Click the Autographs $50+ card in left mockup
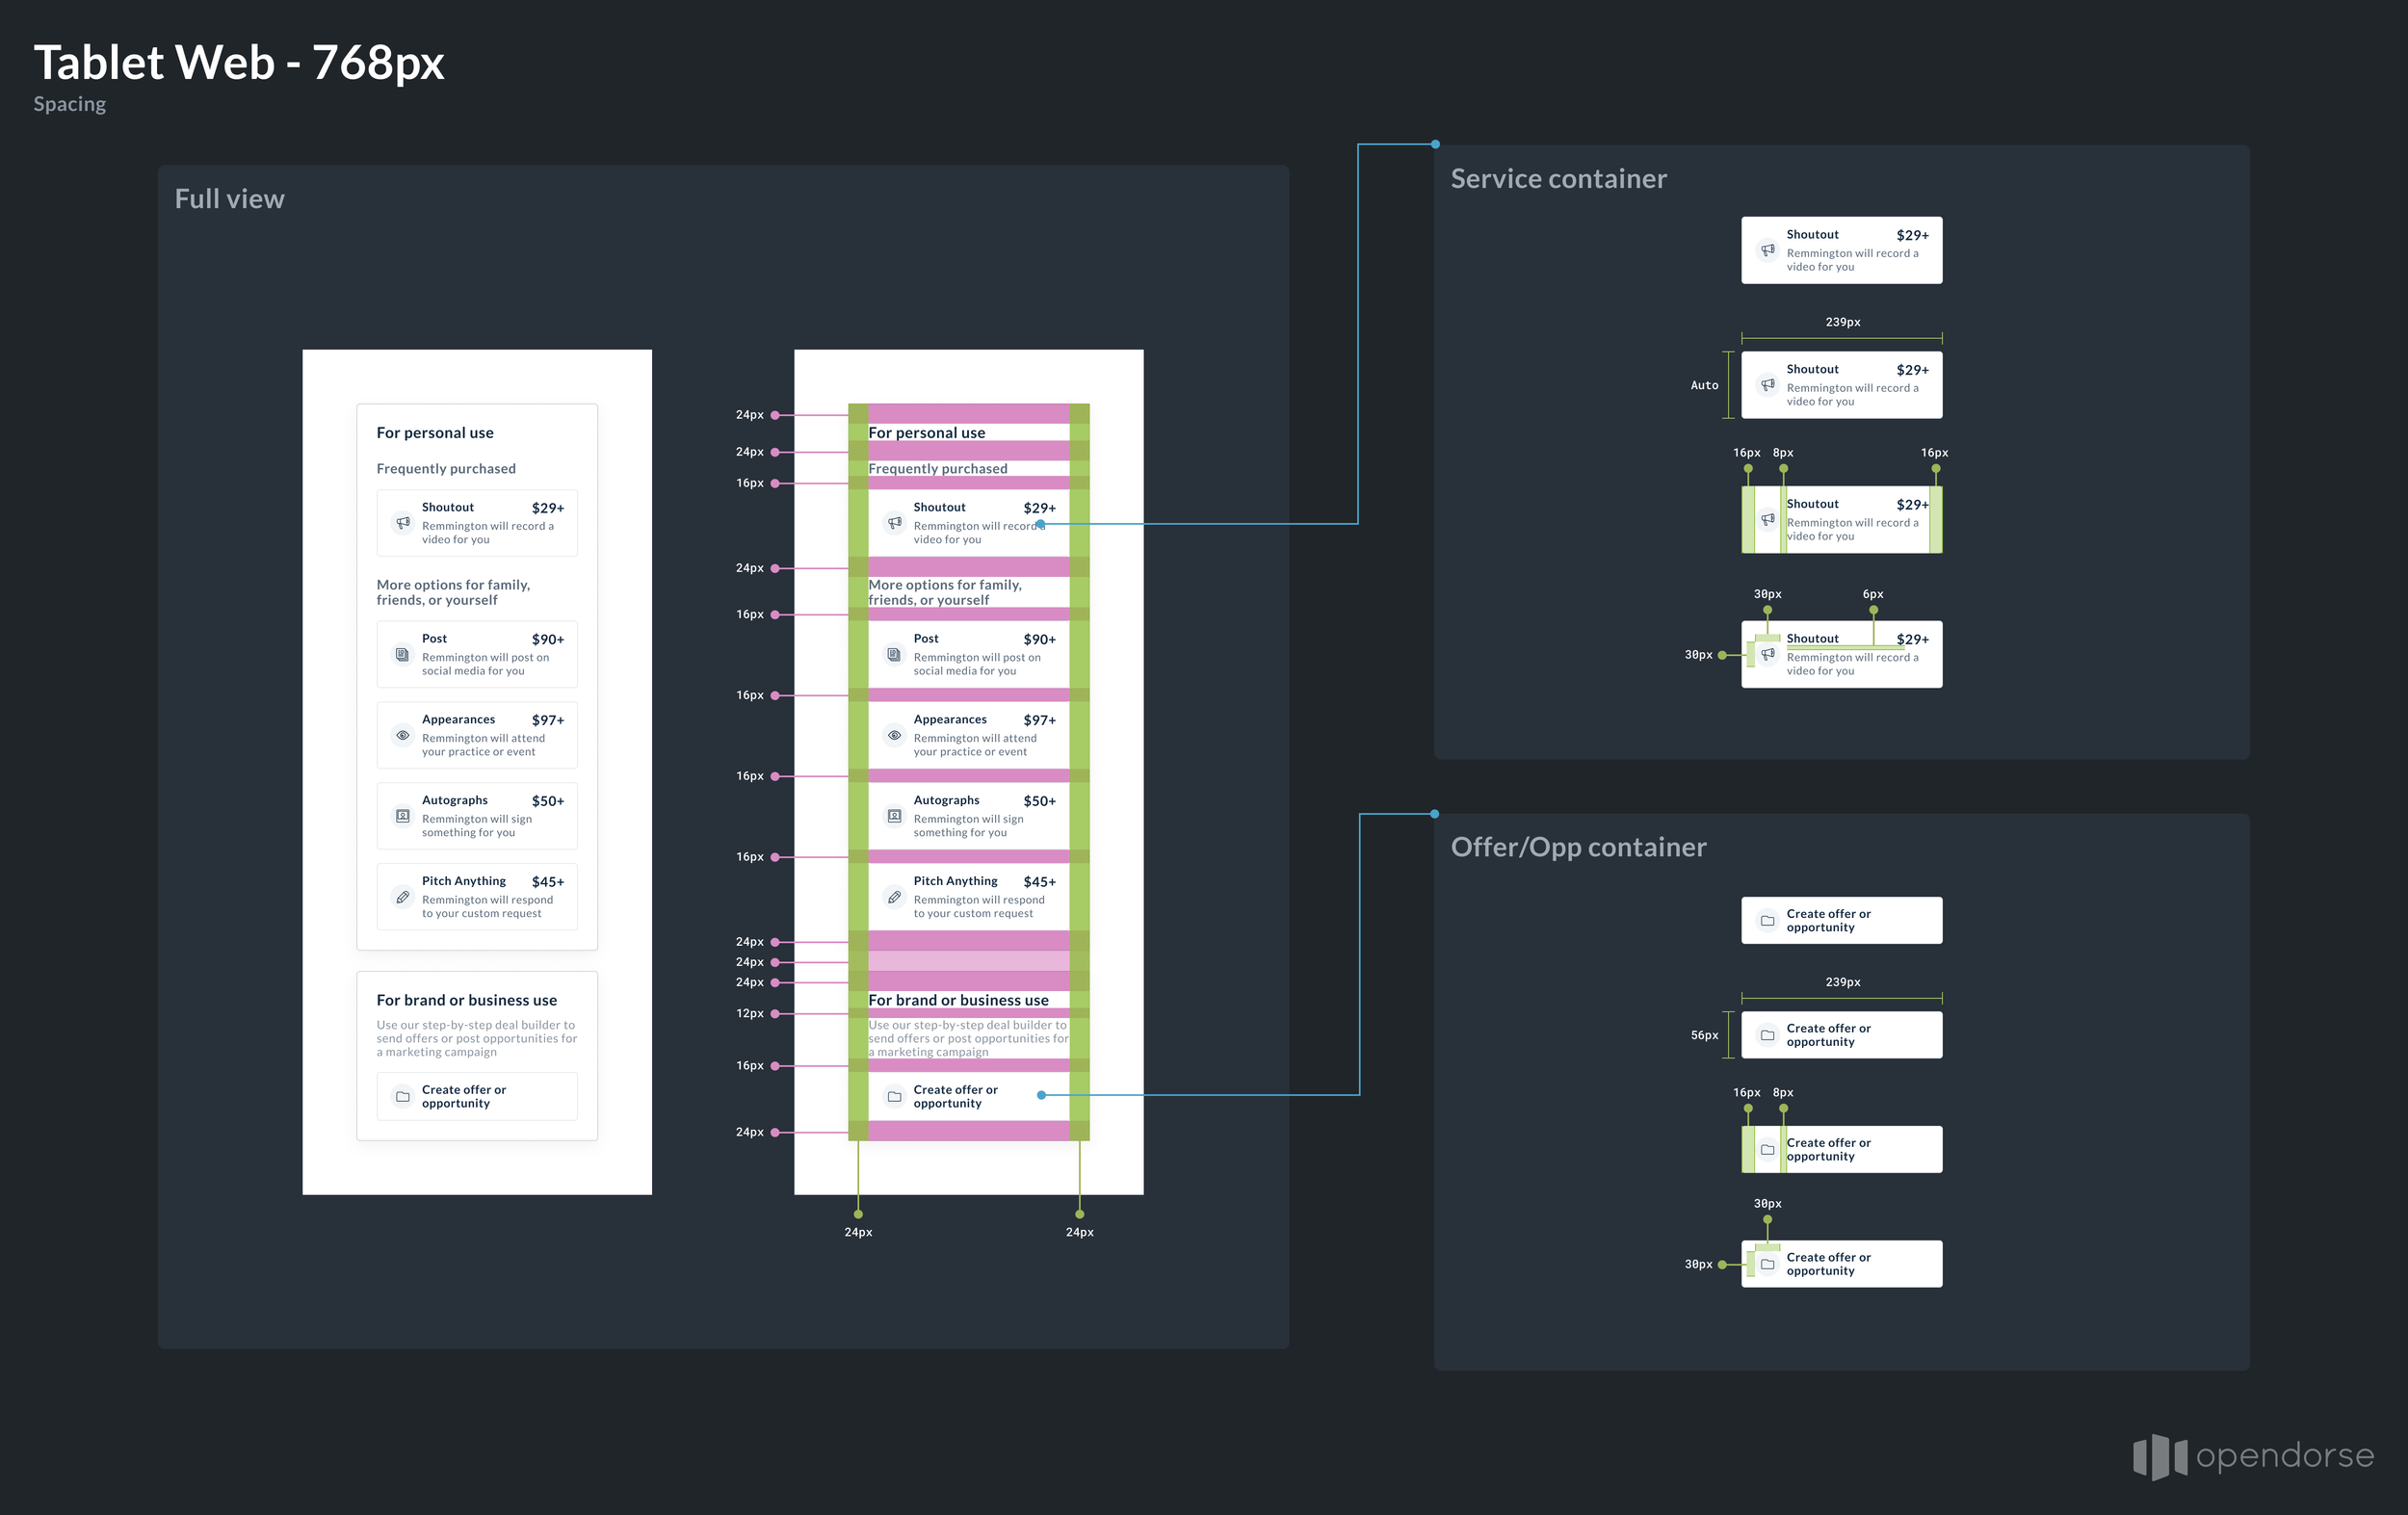Viewport: 2408px width, 1515px height. [477, 816]
